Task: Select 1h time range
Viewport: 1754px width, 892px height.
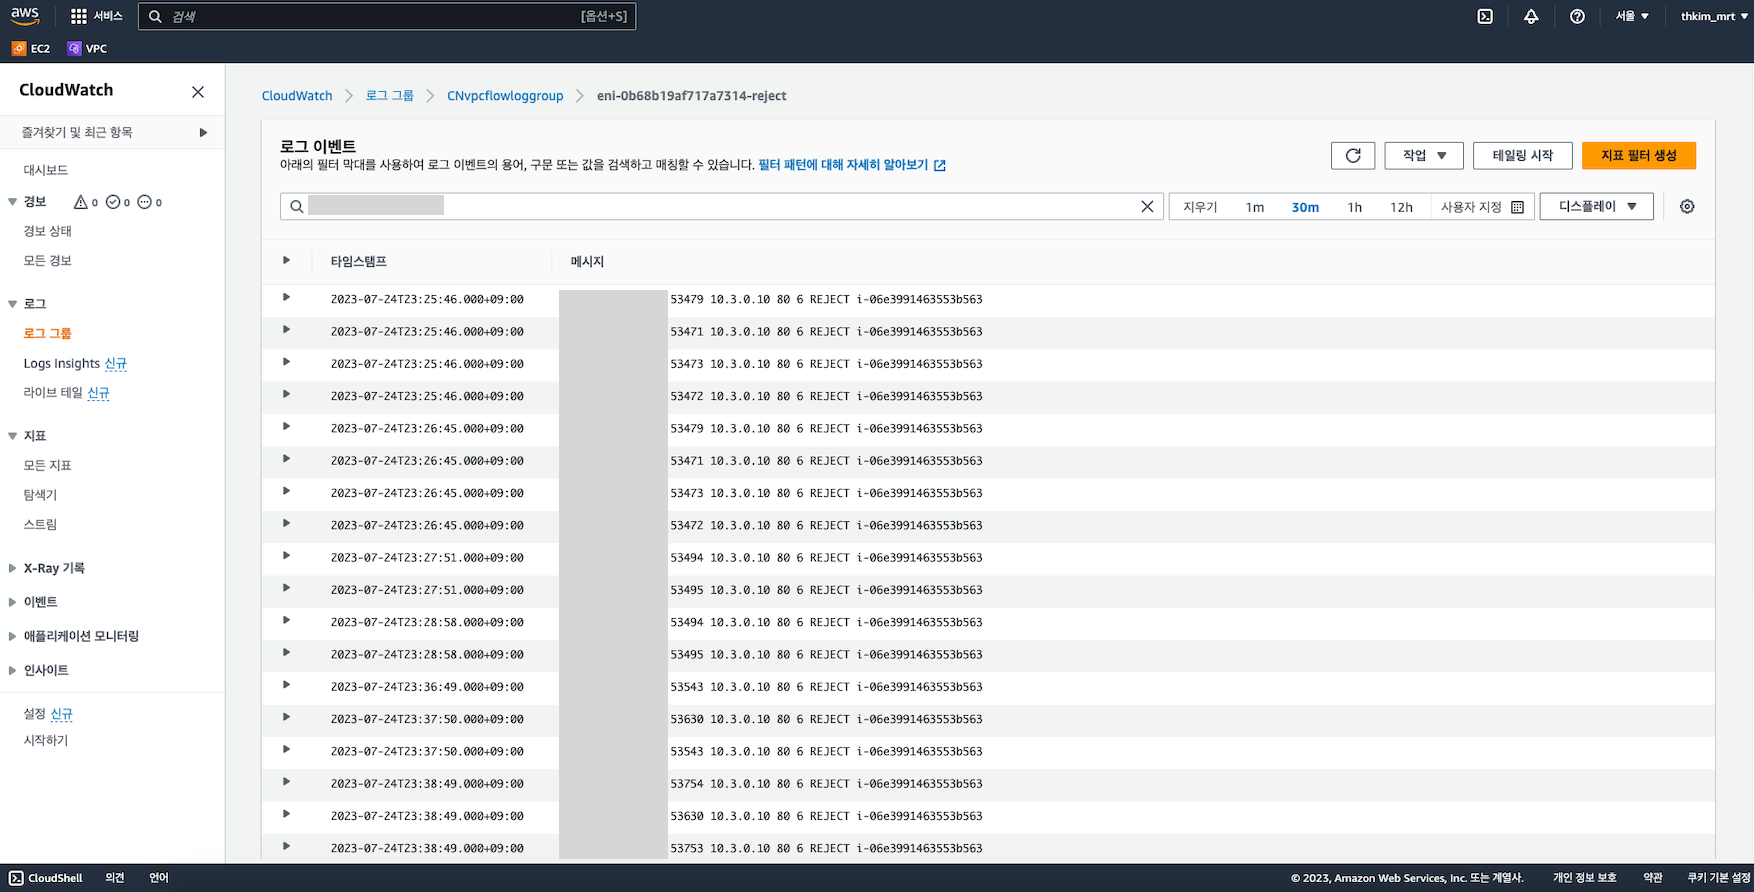Action: pyautogui.click(x=1355, y=207)
